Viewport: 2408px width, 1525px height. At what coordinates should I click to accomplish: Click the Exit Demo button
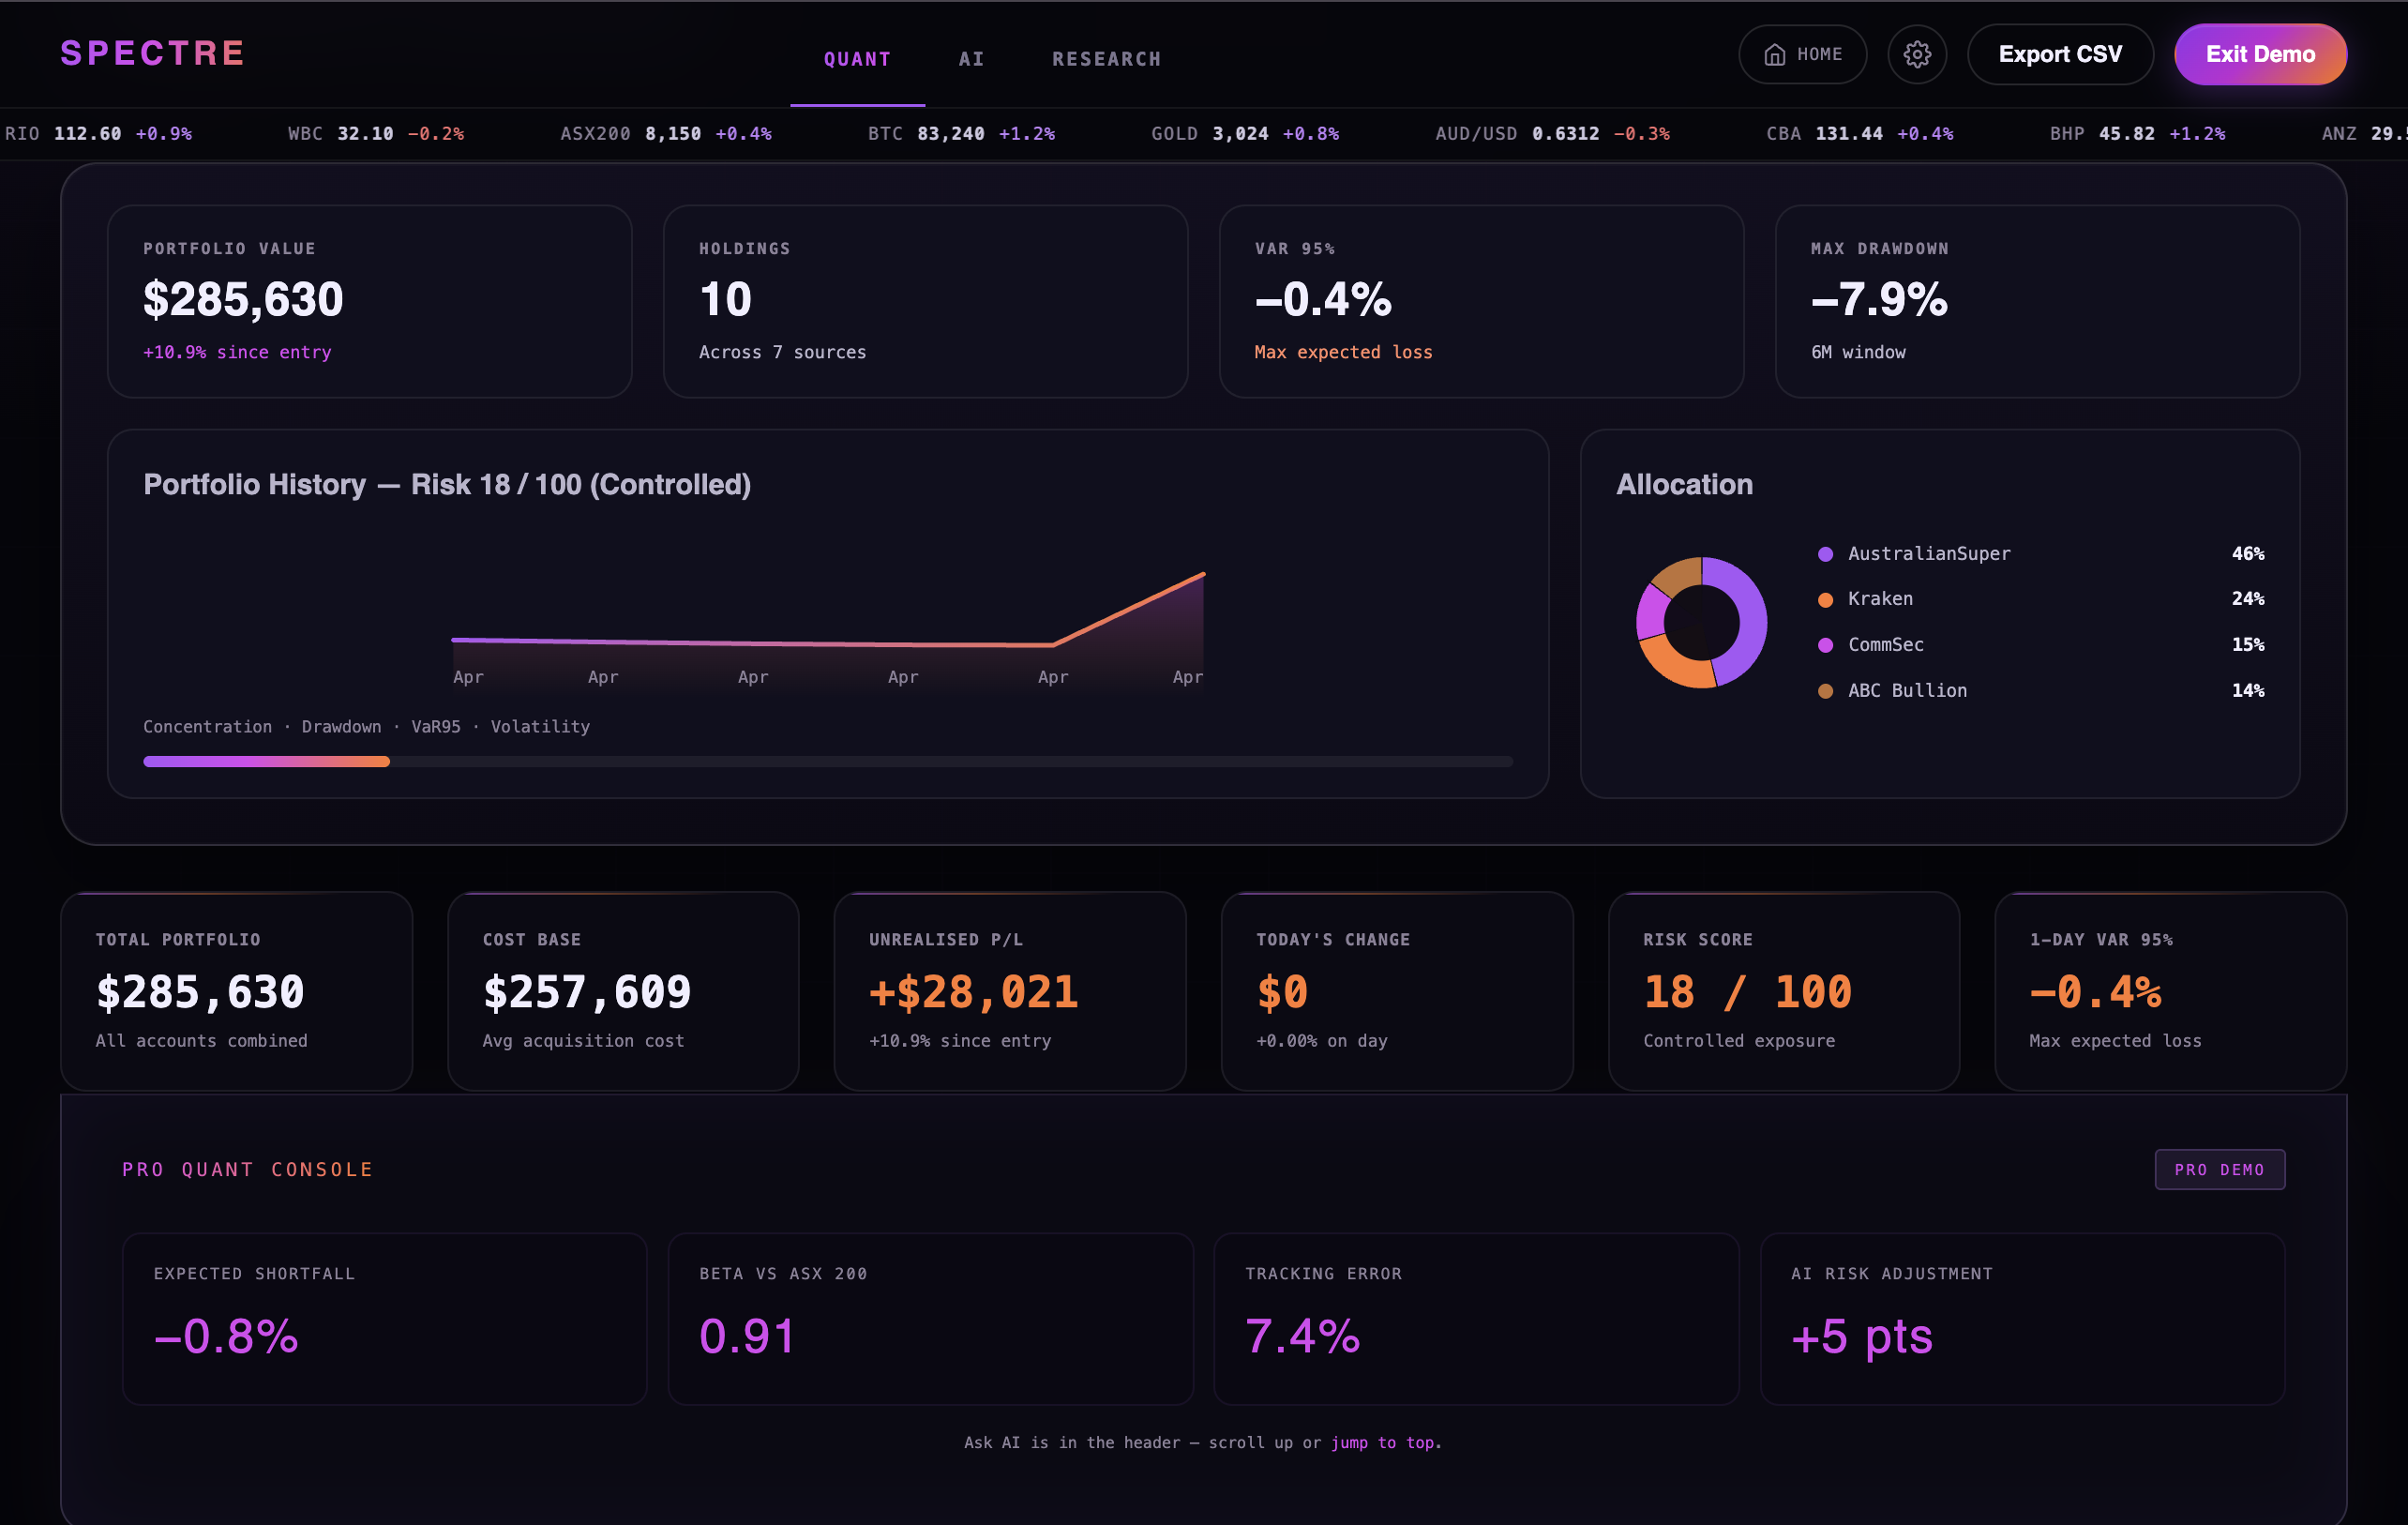click(2259, 54)
